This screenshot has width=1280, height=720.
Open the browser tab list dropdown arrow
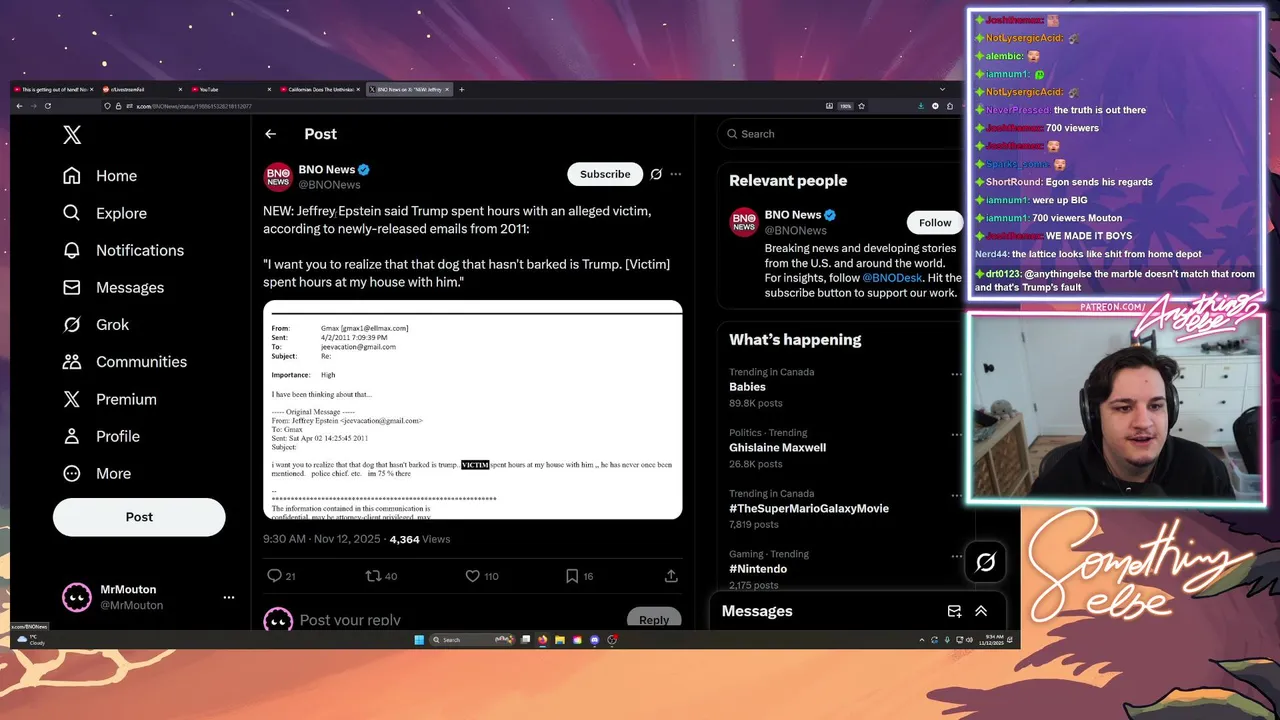(x=942, y=89)
